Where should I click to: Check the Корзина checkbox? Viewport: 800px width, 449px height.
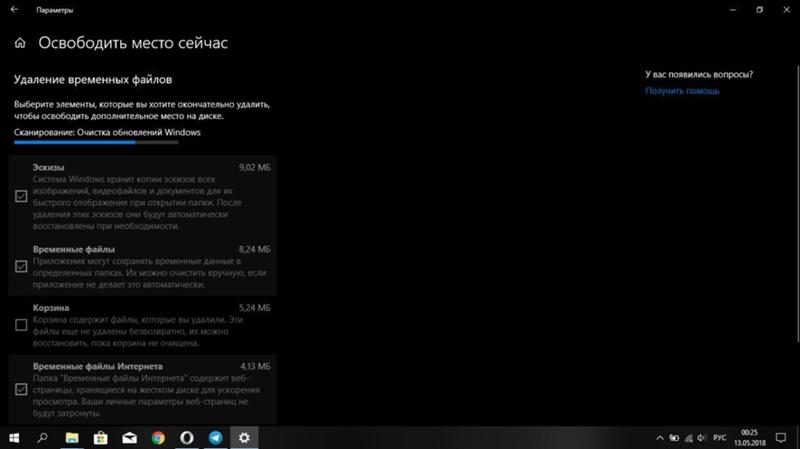click(21, 325)
